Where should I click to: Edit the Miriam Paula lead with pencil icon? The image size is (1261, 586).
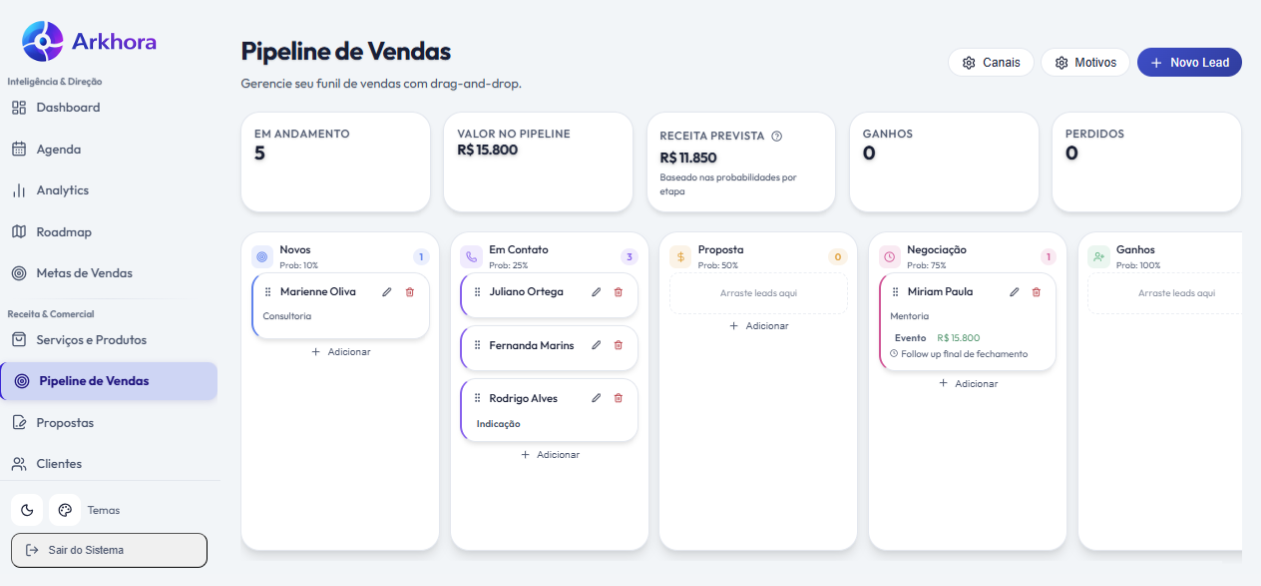point(1014,292)
